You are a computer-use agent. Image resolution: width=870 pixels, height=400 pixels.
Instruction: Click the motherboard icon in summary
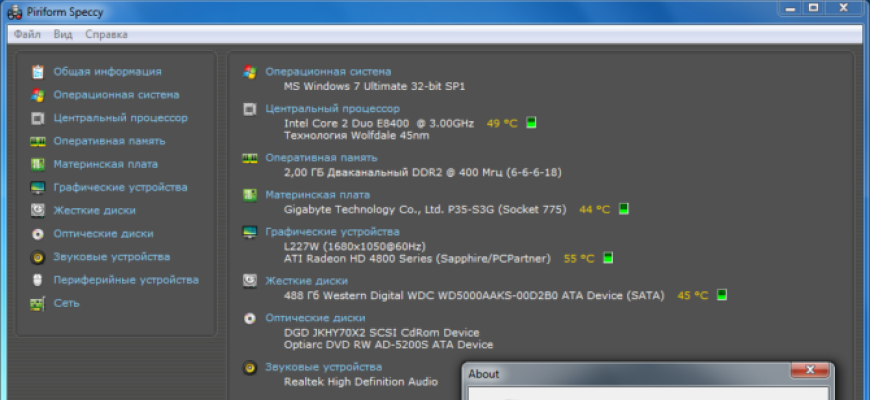pyautogui.click(x=250, y=195)
